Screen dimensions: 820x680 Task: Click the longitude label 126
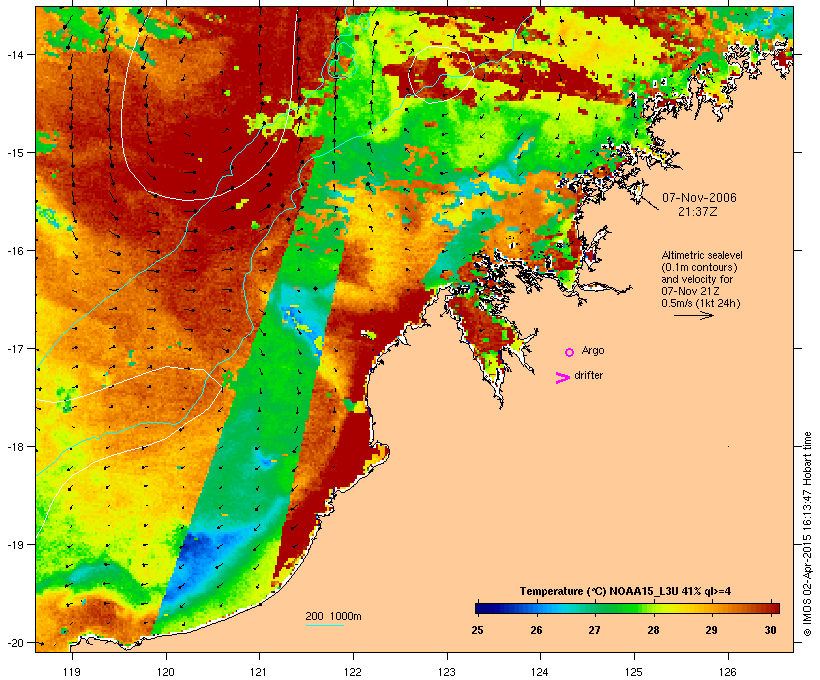[727, 672]
